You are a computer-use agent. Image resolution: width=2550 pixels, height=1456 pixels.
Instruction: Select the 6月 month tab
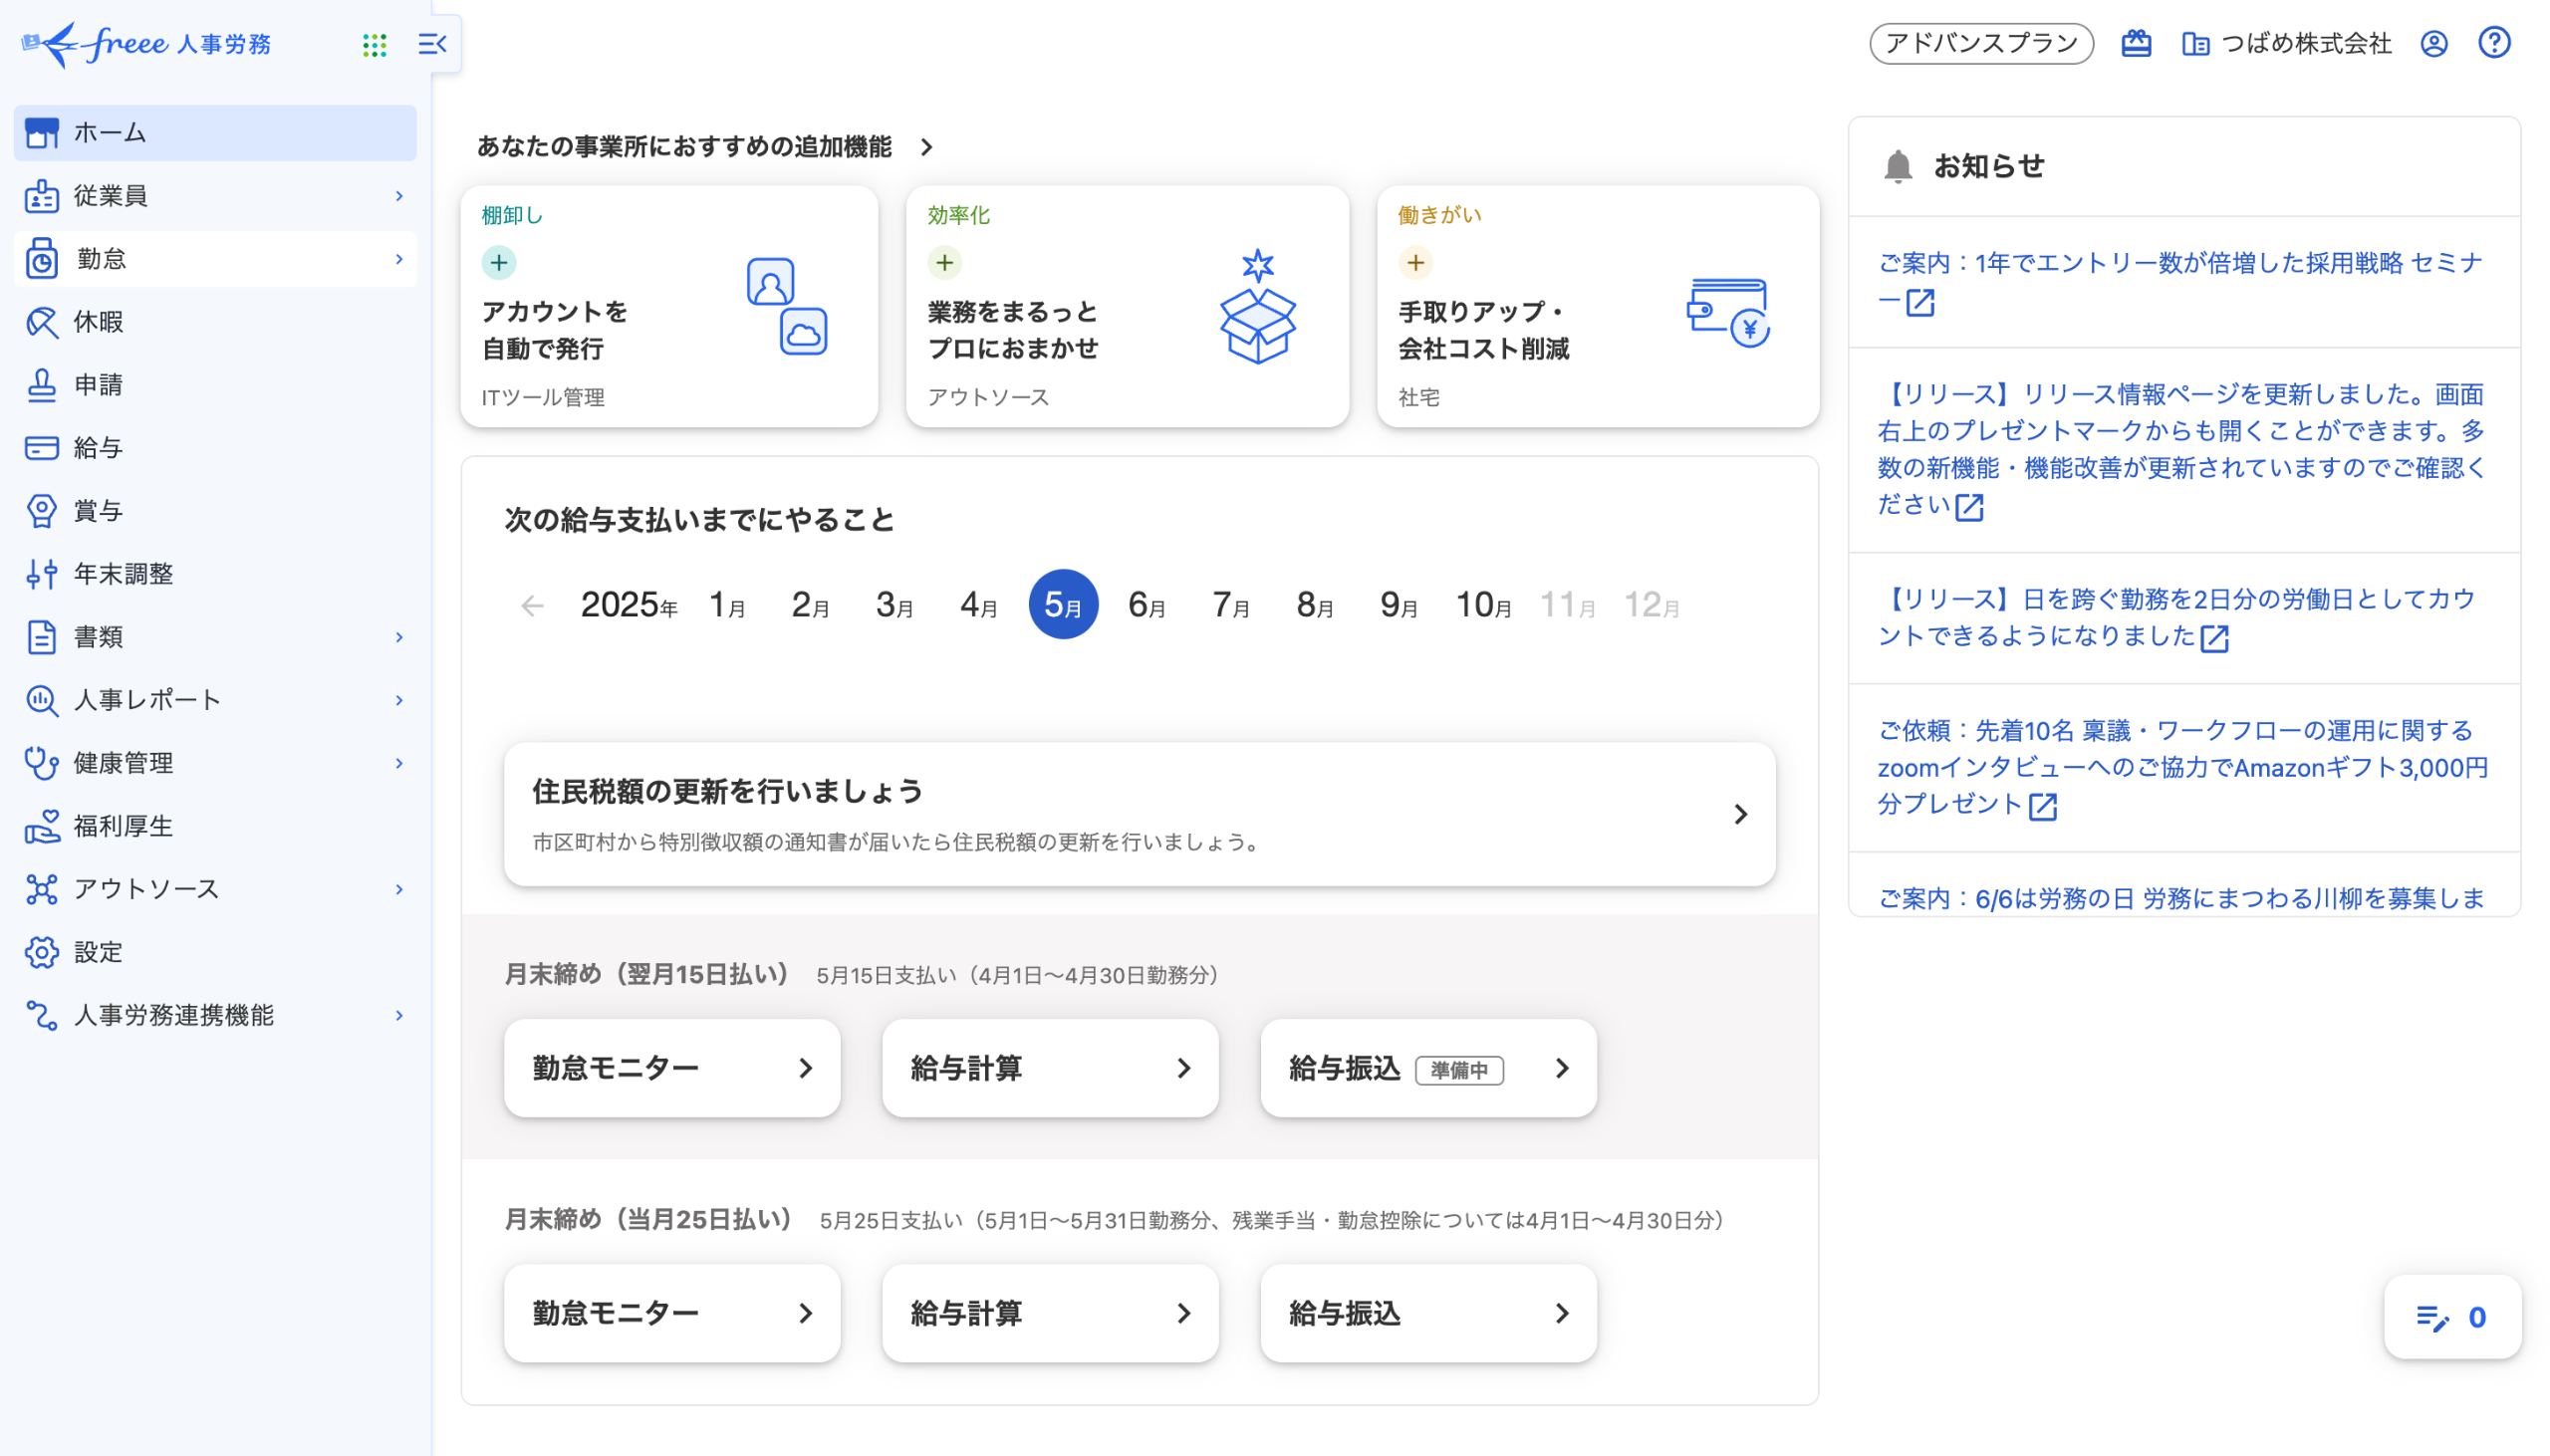tap(1146, 605)
